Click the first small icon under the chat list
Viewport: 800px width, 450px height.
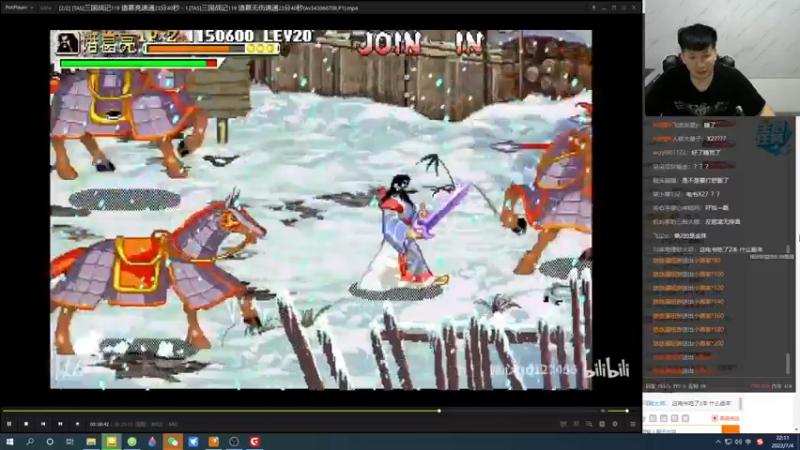(x=653, y=418)
